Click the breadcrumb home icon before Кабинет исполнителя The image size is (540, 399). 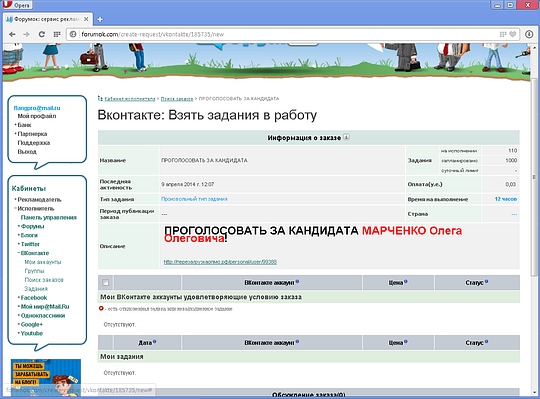tap(100, 98)
